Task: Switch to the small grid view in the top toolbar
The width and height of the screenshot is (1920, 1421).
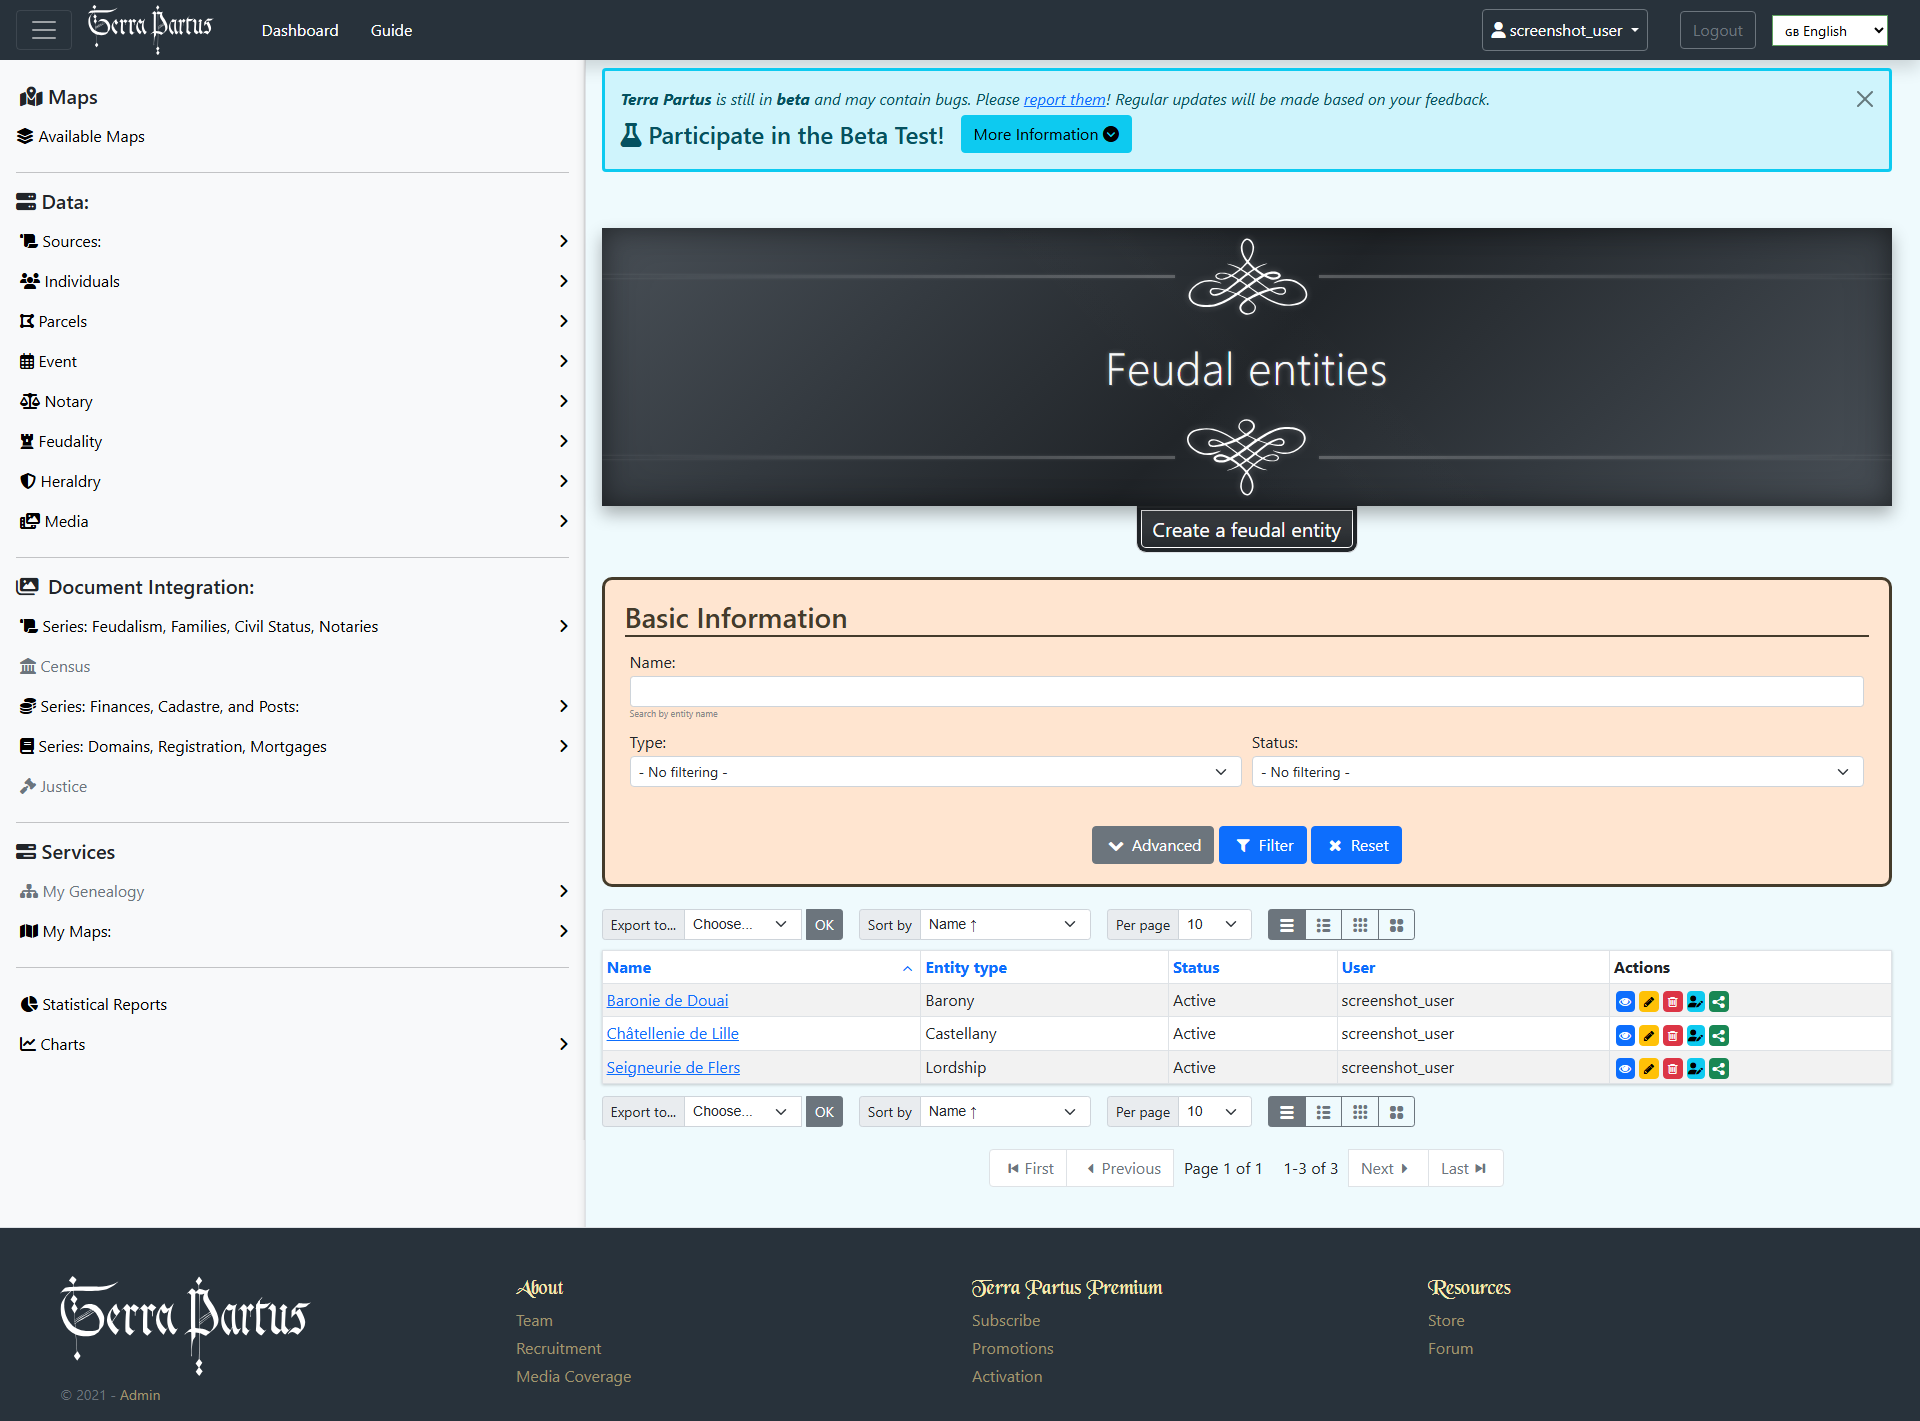Action: 1360,925
